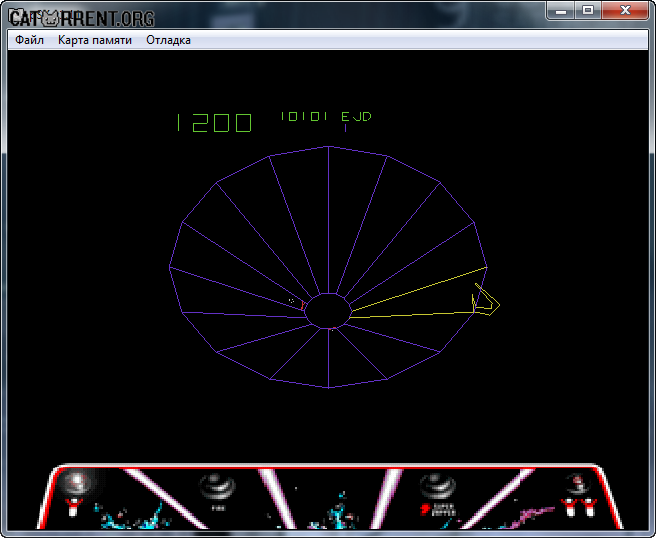Click the red flipper enemy near the tube center
This screenshot has width=656, height=538.
(302, 306)
